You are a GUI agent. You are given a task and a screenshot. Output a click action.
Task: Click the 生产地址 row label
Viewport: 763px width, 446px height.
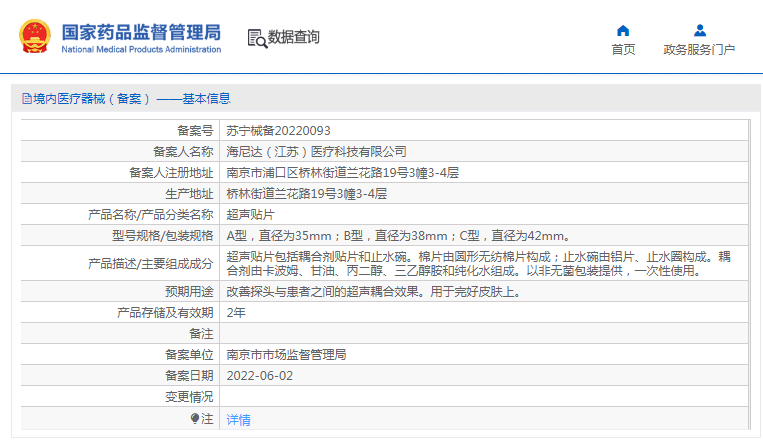click(189, 194)
